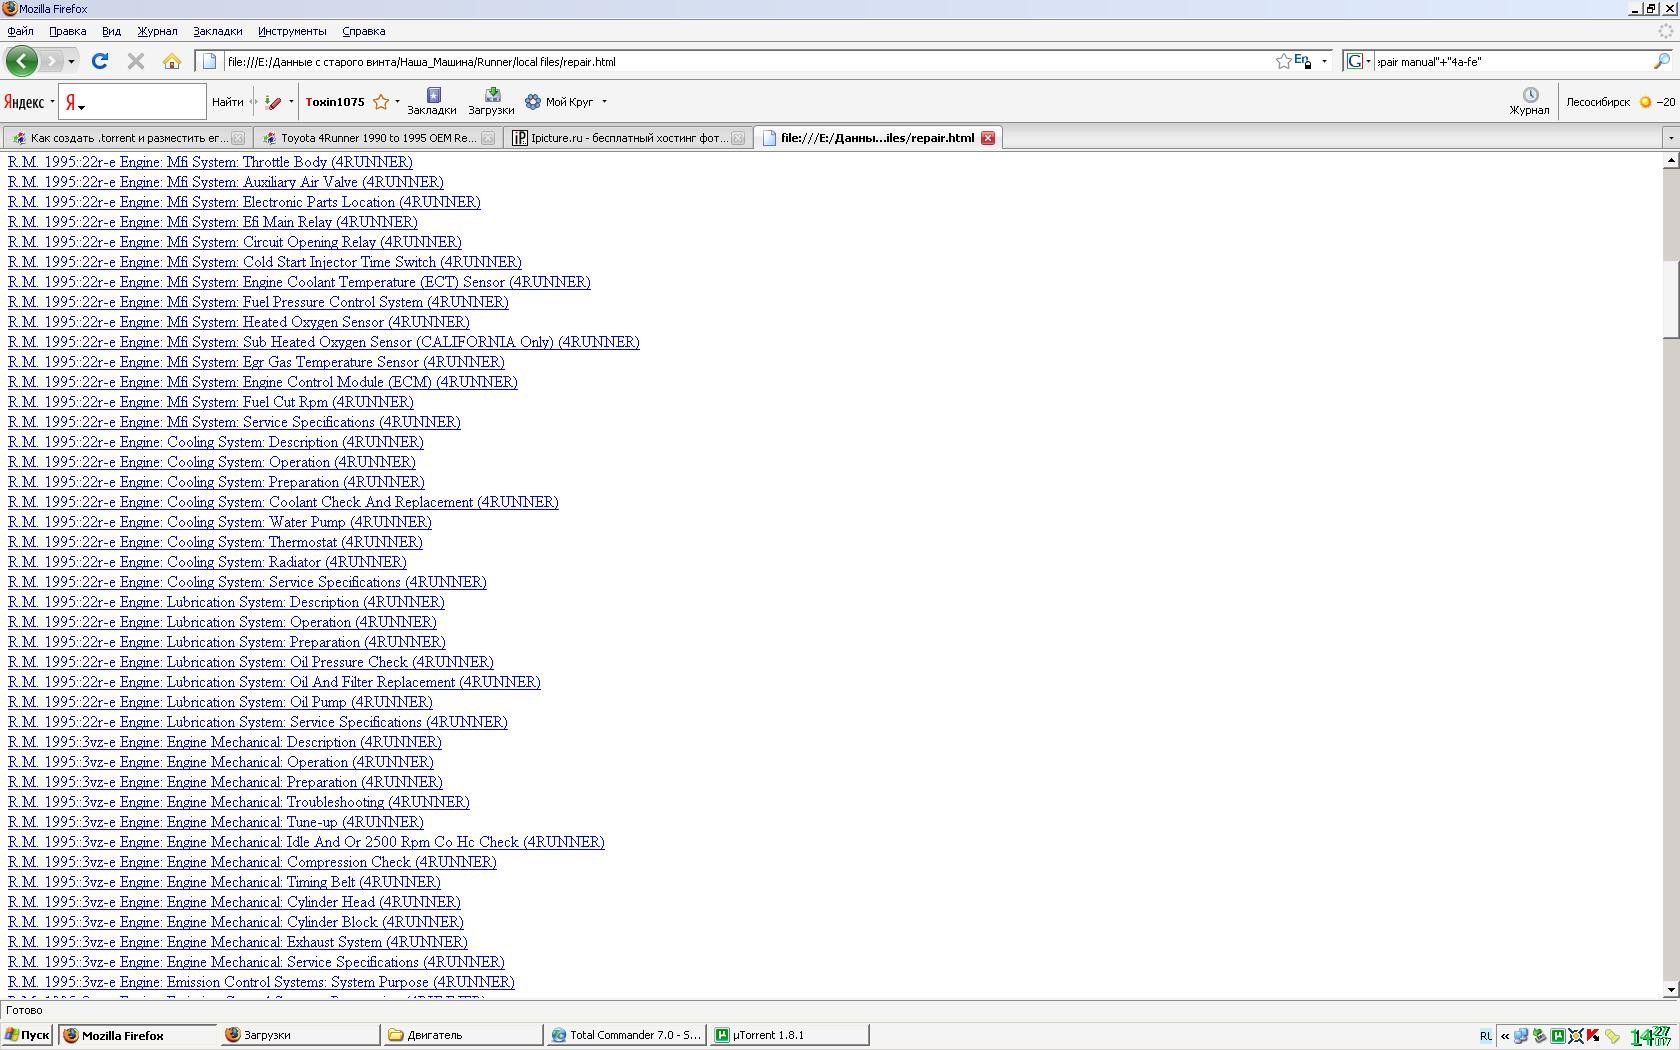Screen dimensions: 1680x1050
Task: Close the repair.html tab with red X
Action: [x=988, y=138]
